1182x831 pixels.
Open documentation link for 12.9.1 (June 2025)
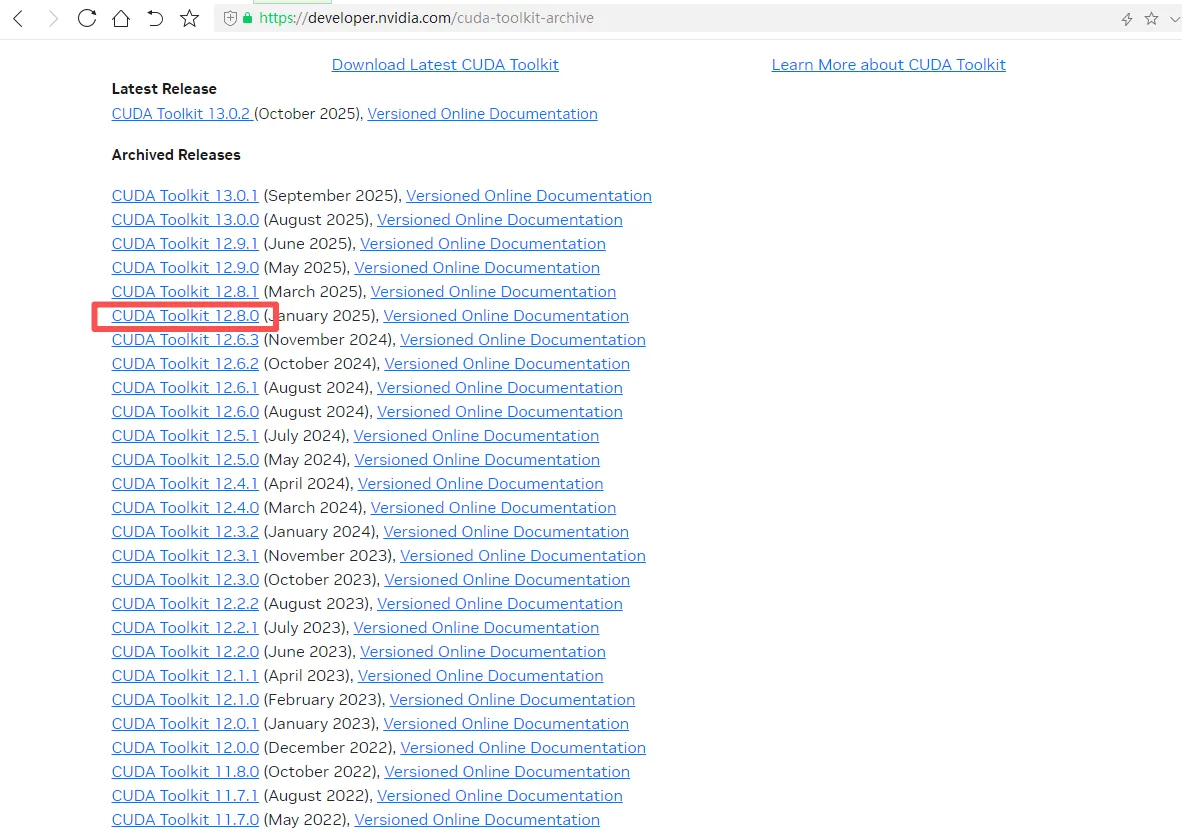482,244
